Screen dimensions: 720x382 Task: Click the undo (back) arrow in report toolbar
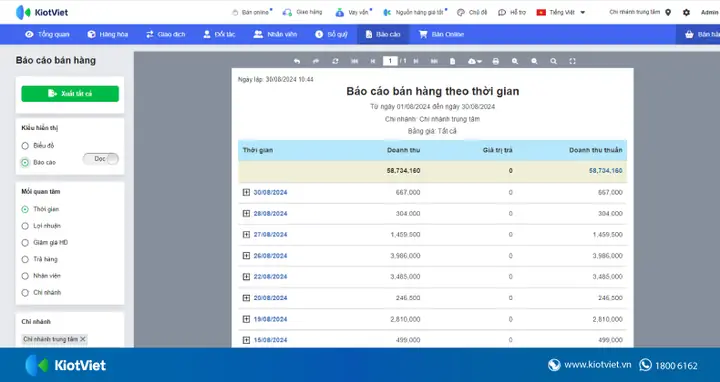[297, 61]
